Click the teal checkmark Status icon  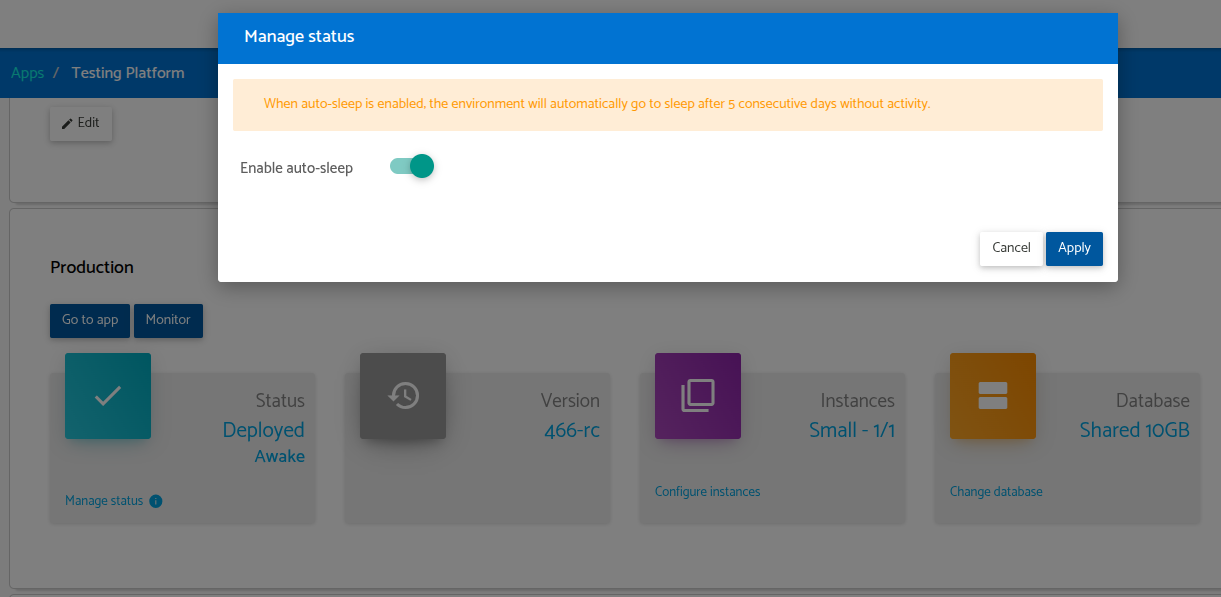tap(108, 396)
